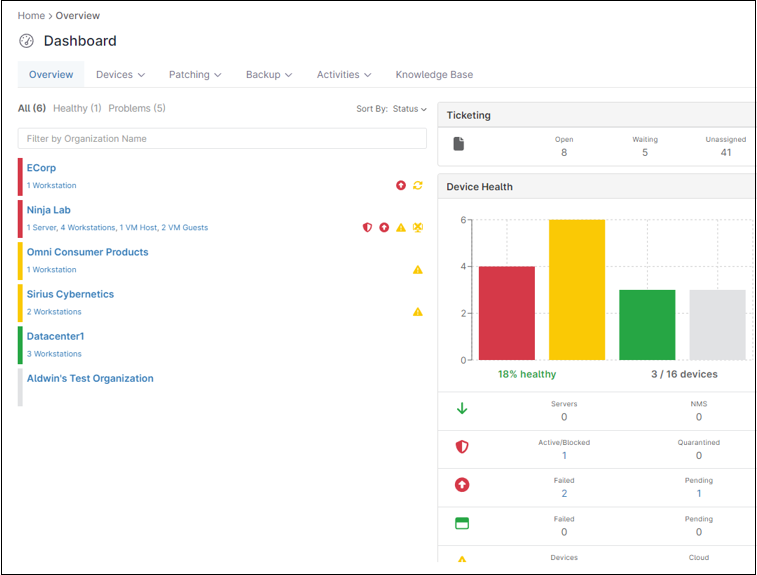Click the Filter by Organization Name field
757x575 pixels.
(x=222, y=139)
